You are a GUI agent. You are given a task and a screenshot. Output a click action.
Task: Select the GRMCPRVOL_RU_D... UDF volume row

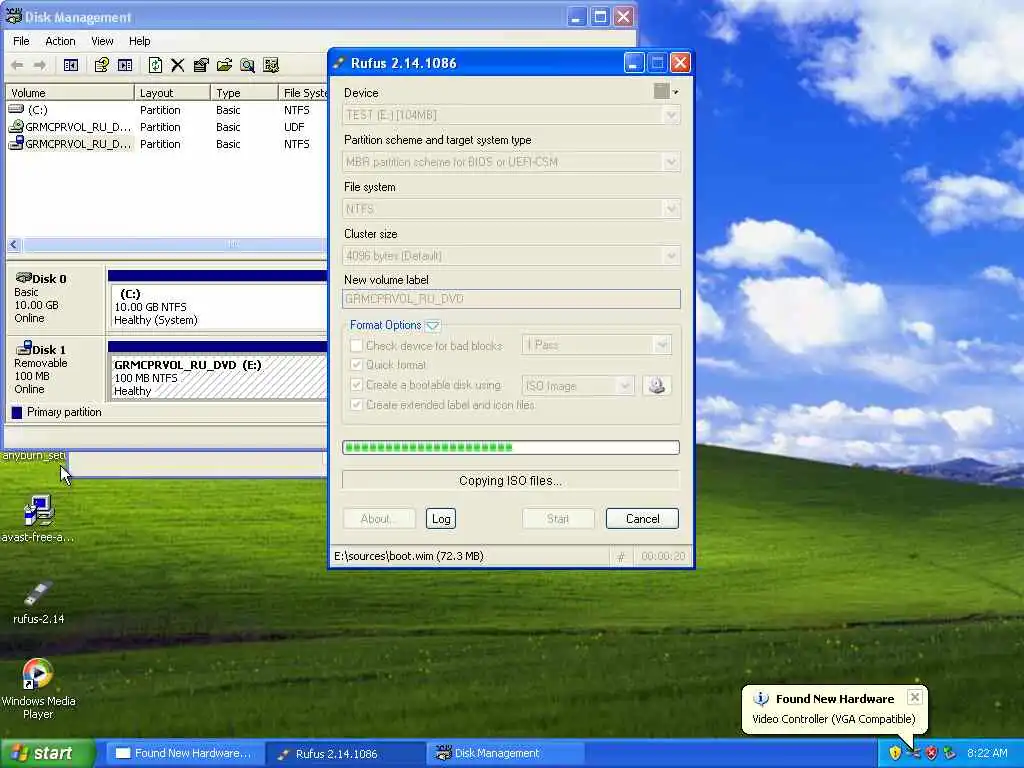[166, 127]
